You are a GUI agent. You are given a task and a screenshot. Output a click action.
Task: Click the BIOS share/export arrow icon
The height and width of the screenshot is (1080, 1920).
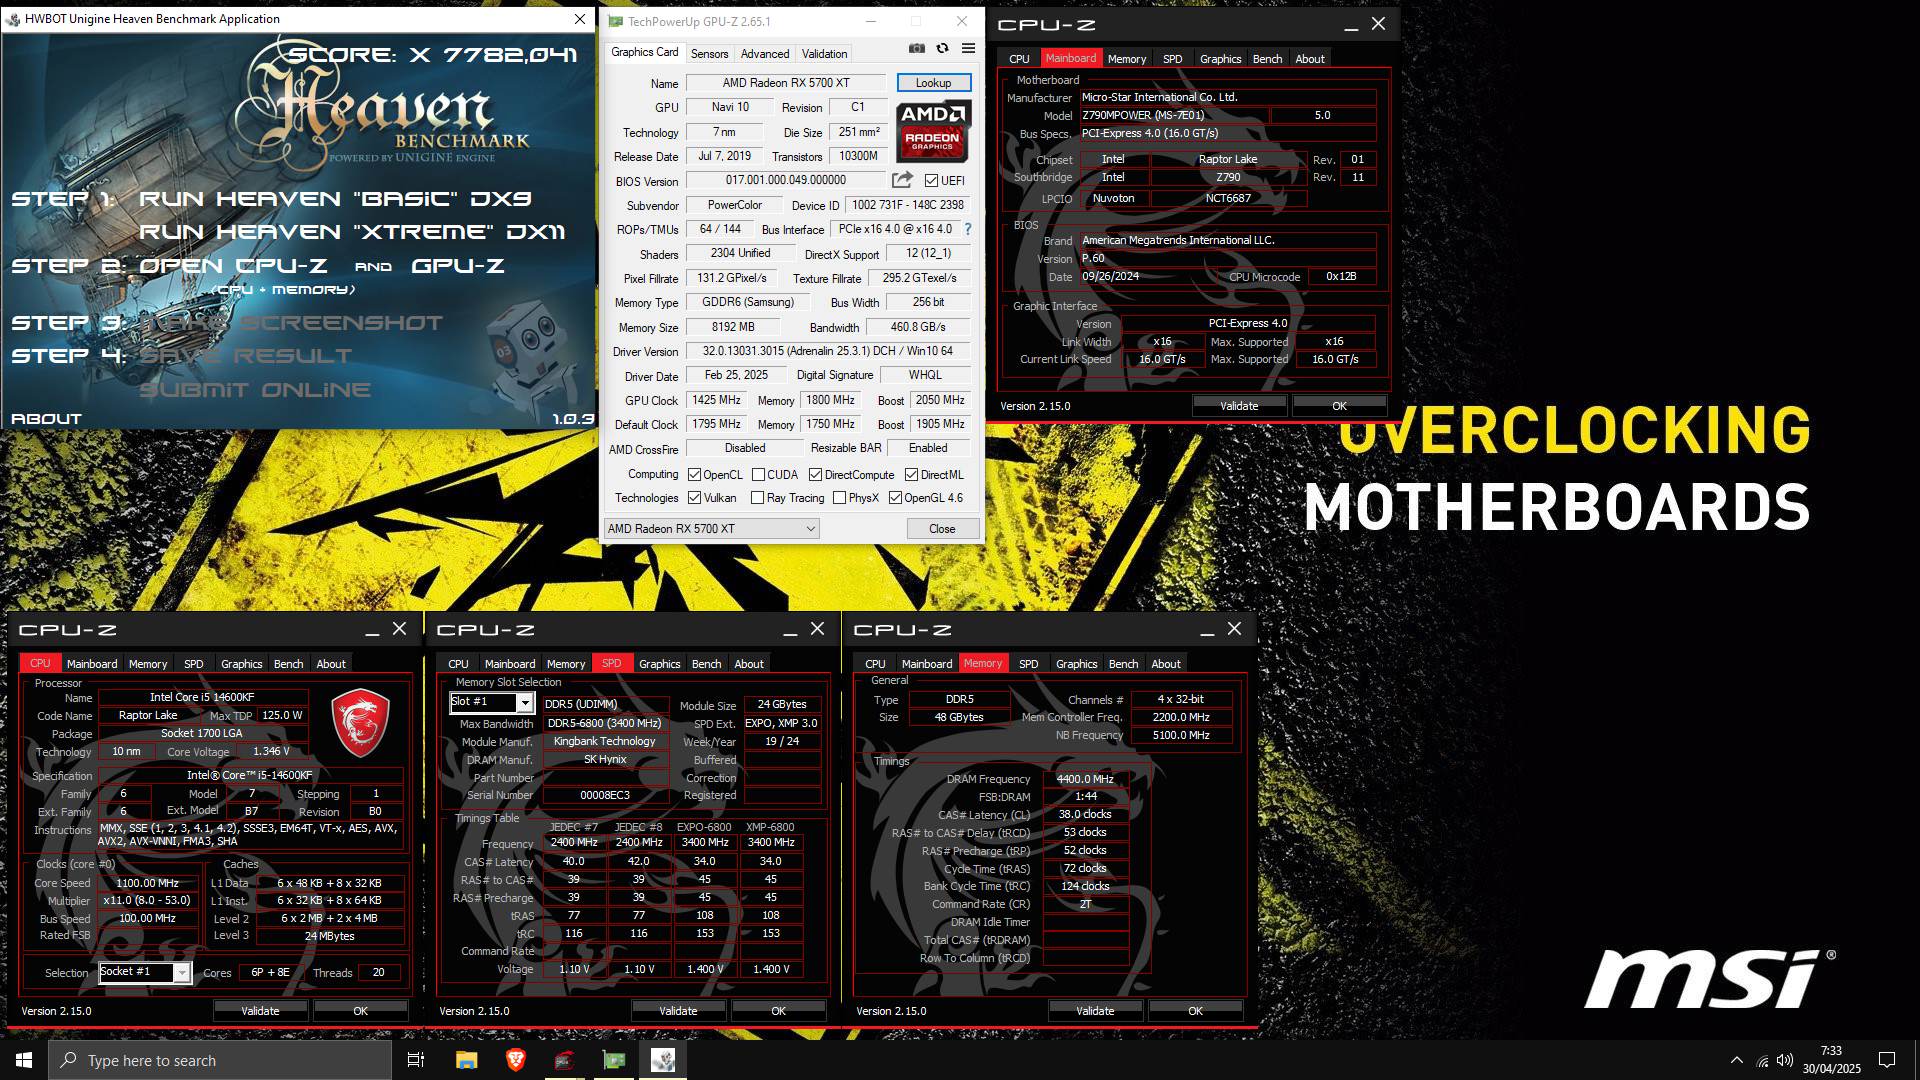902,180
